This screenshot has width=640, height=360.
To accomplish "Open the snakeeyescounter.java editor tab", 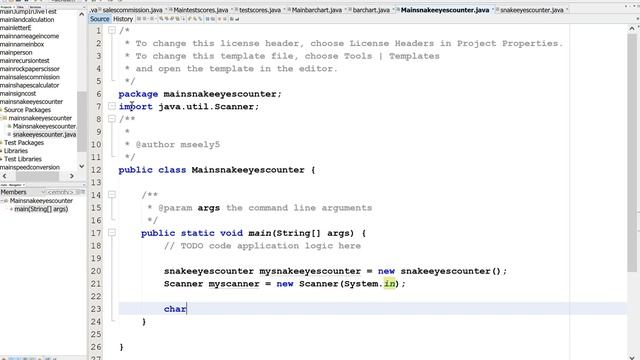I will pyautogui.click(x=531, y=10).
